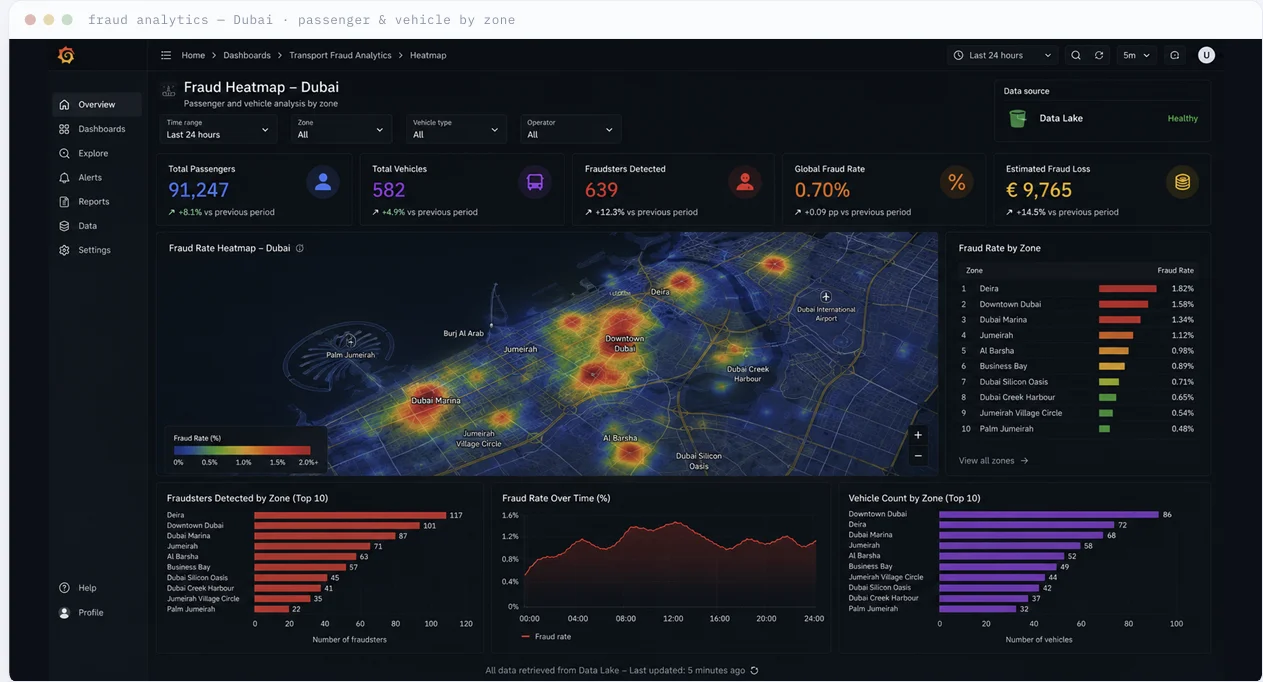1263x682 pixels.
Task: Open the Last 24 hours picker
Action: coord(1003,55)
